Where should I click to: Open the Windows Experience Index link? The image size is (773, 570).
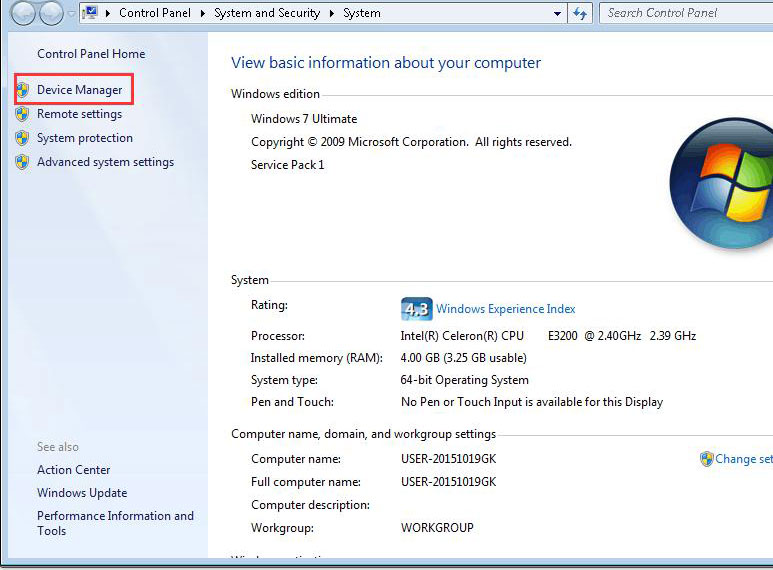click(506, 309)
